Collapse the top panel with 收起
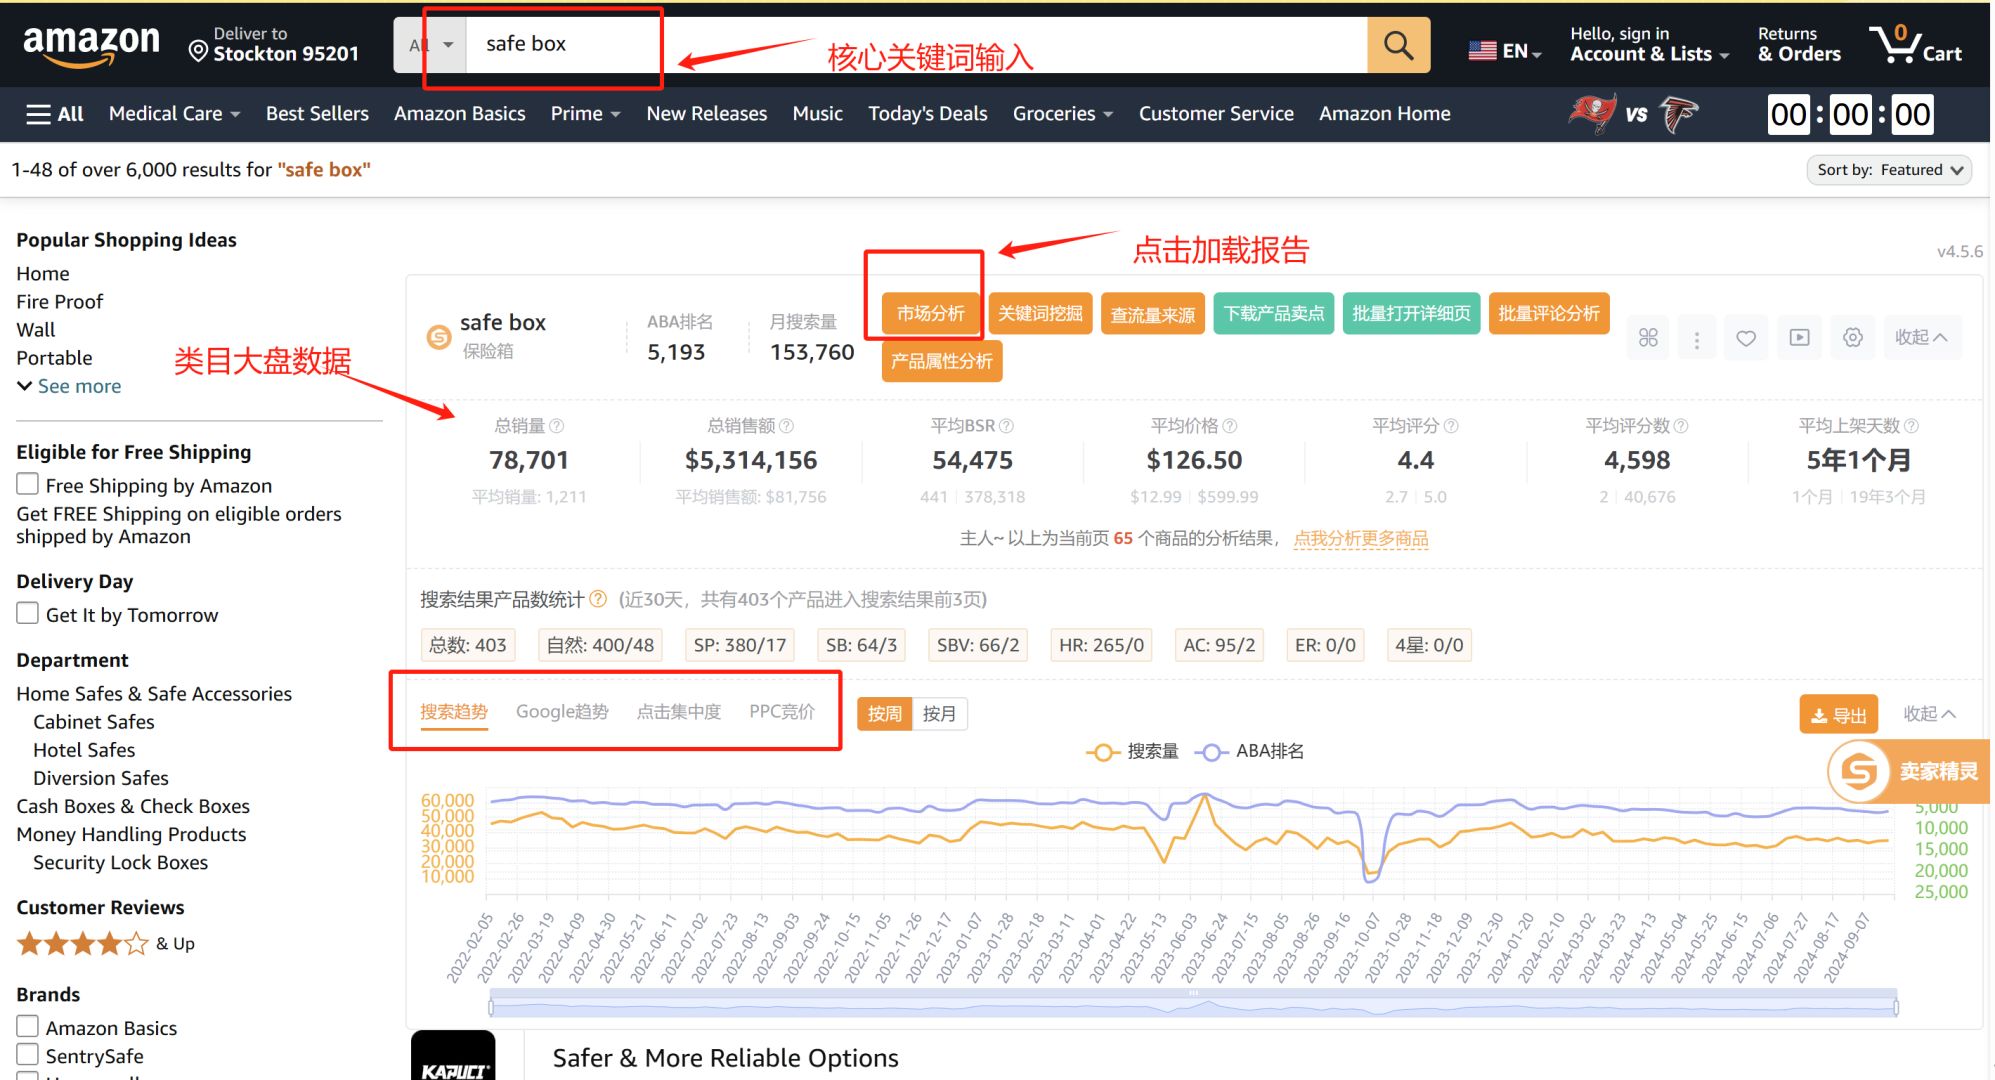Screen dimensions: 1995x1080 (1921, 338)
